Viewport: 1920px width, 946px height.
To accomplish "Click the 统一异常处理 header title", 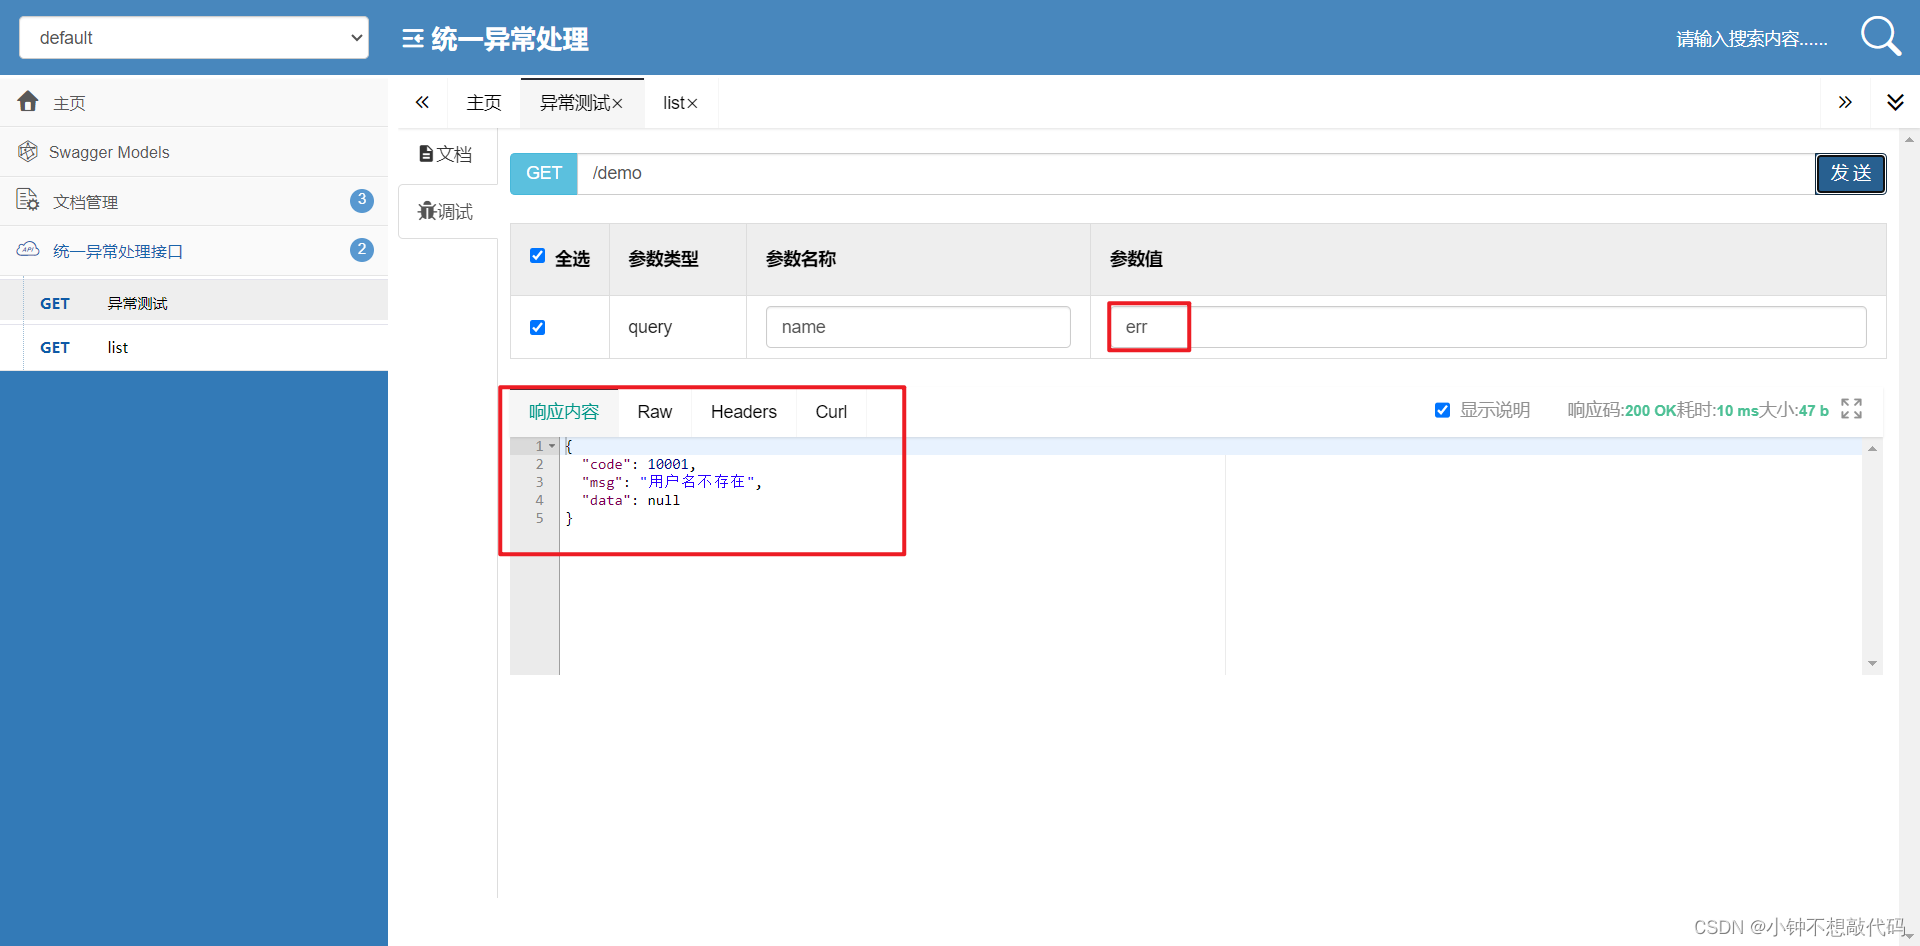I will click(510, 39).
